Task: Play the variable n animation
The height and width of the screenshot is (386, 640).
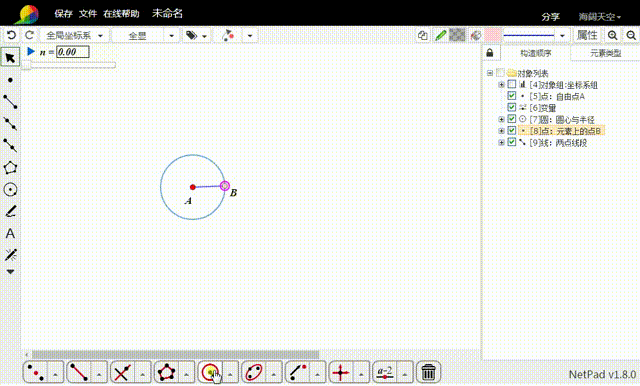Action: 31,51
